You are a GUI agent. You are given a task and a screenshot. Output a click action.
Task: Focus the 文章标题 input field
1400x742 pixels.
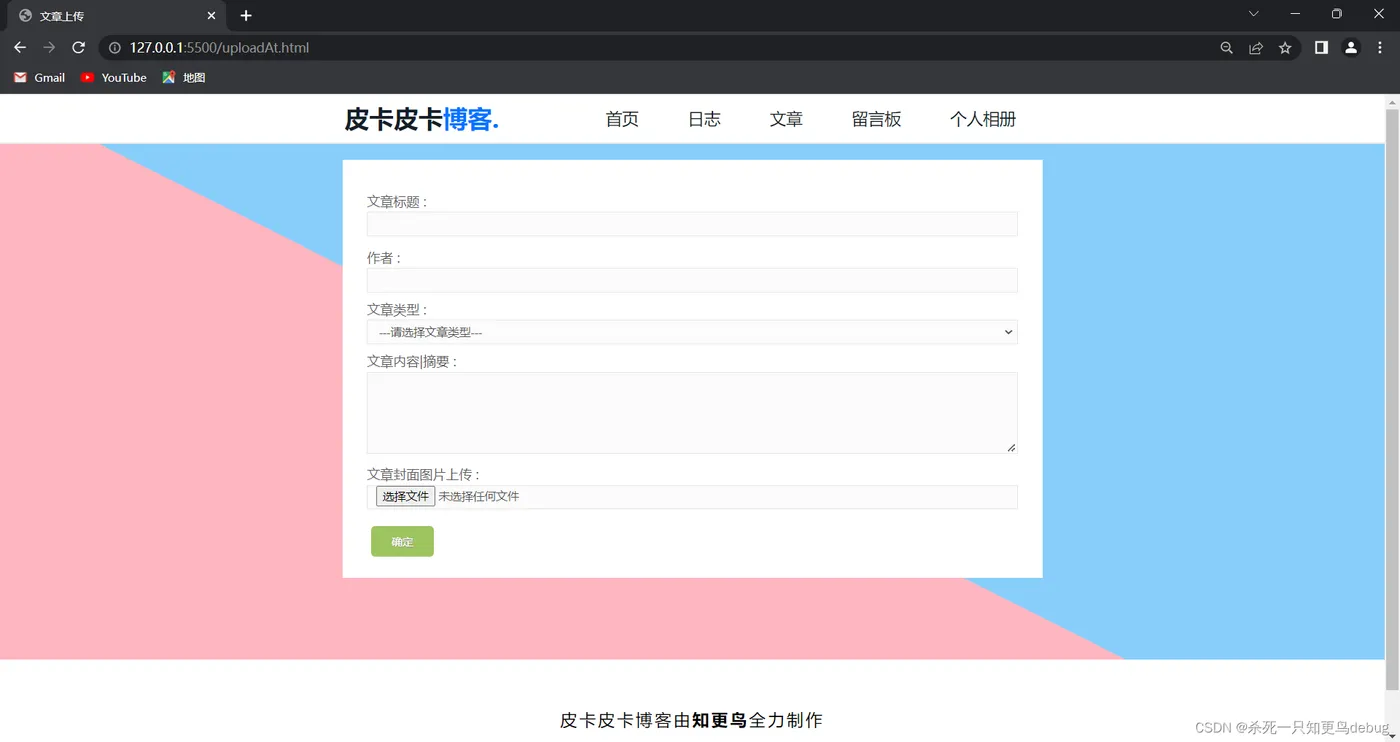coord(692,224)
